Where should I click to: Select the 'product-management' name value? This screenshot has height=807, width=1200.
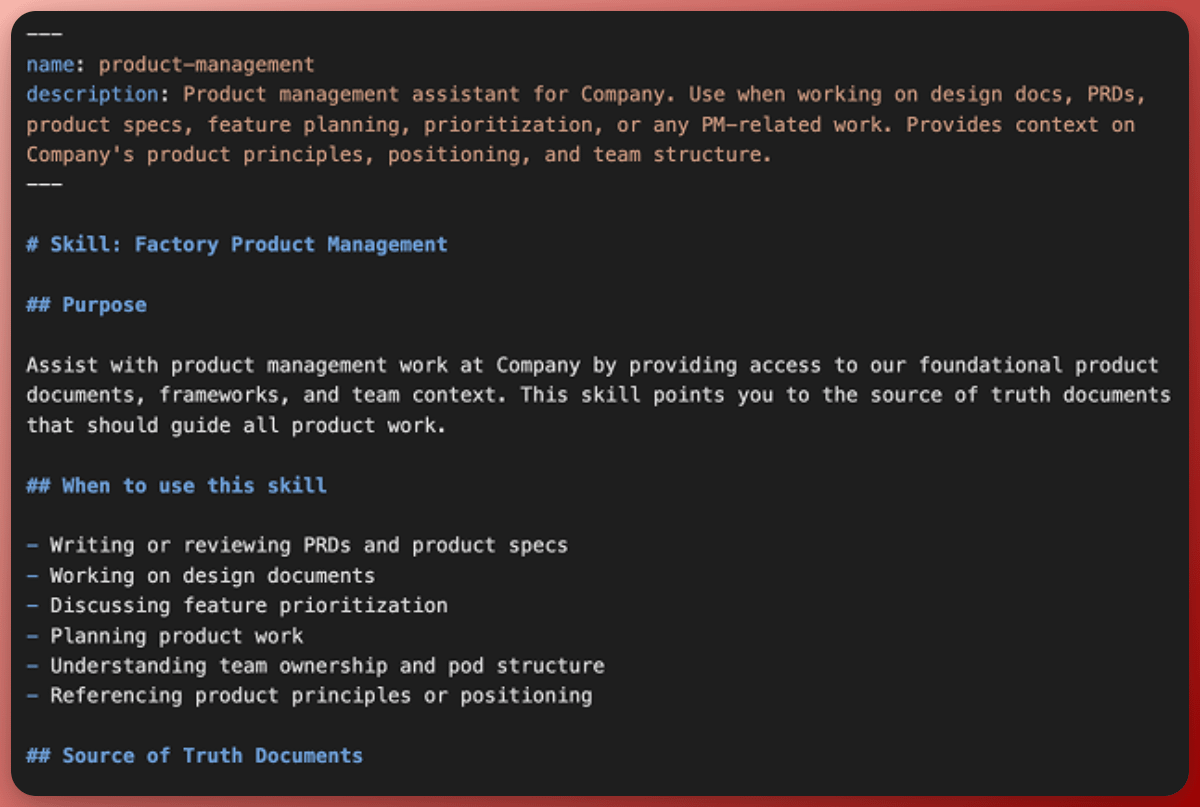click(x=206, y=65)
